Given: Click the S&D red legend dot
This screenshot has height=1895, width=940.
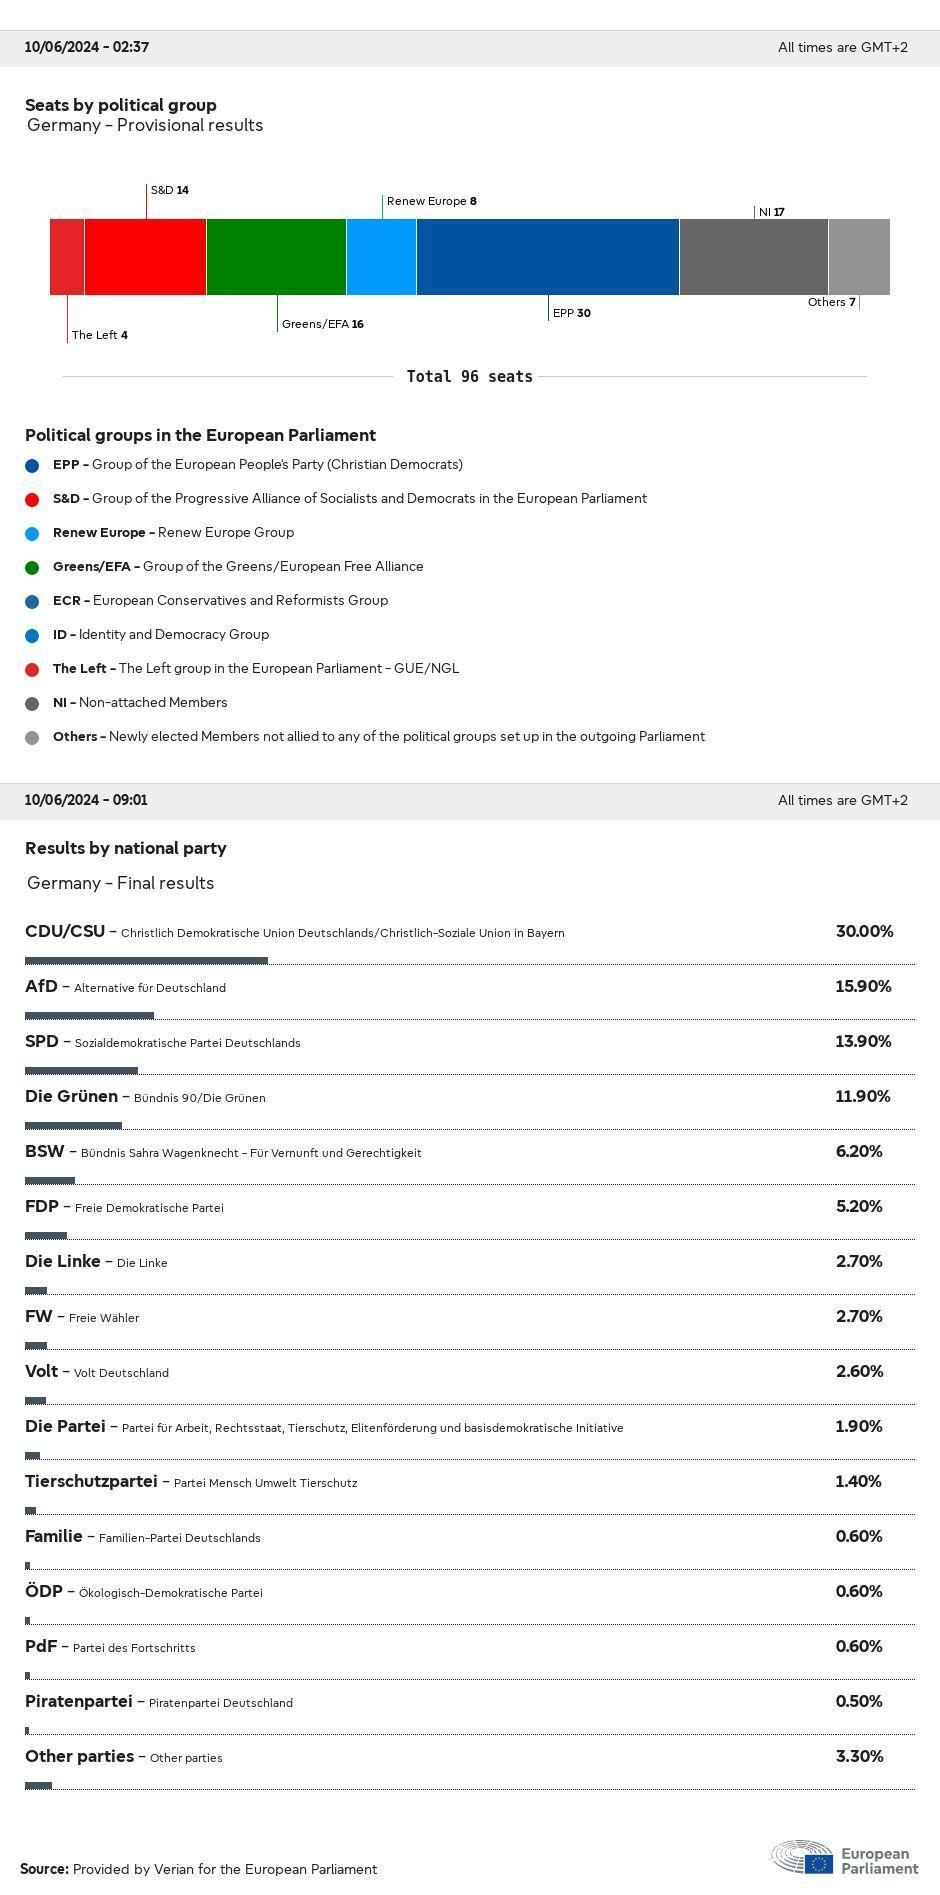Looking at the screenshot, I should click(x=32, y=499).
